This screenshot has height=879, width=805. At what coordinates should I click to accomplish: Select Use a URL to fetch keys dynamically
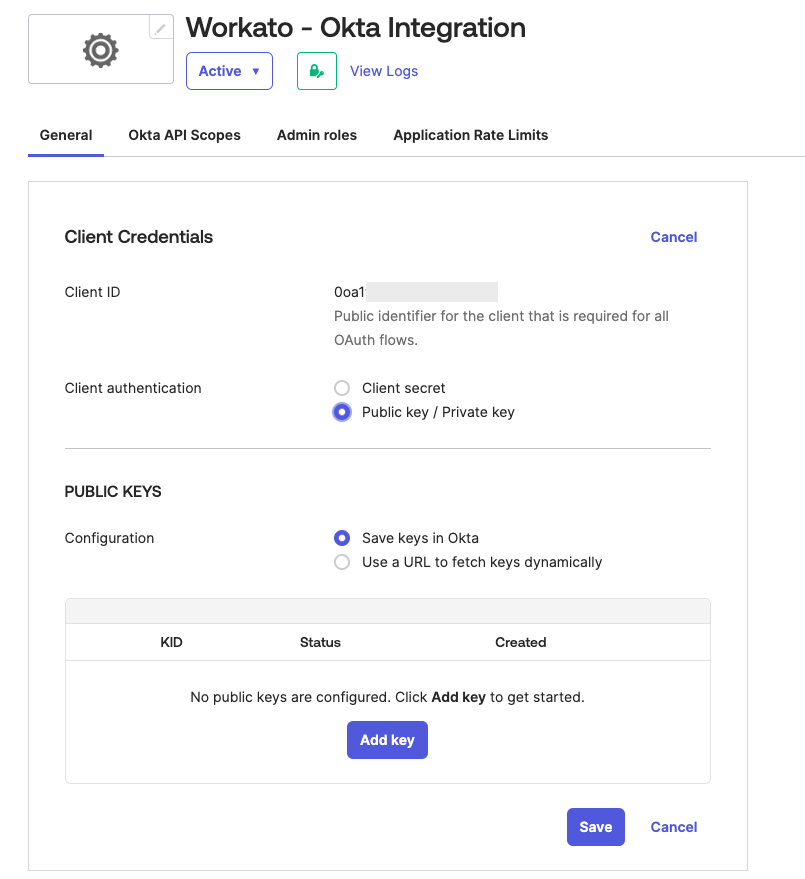tap(342, 562)
